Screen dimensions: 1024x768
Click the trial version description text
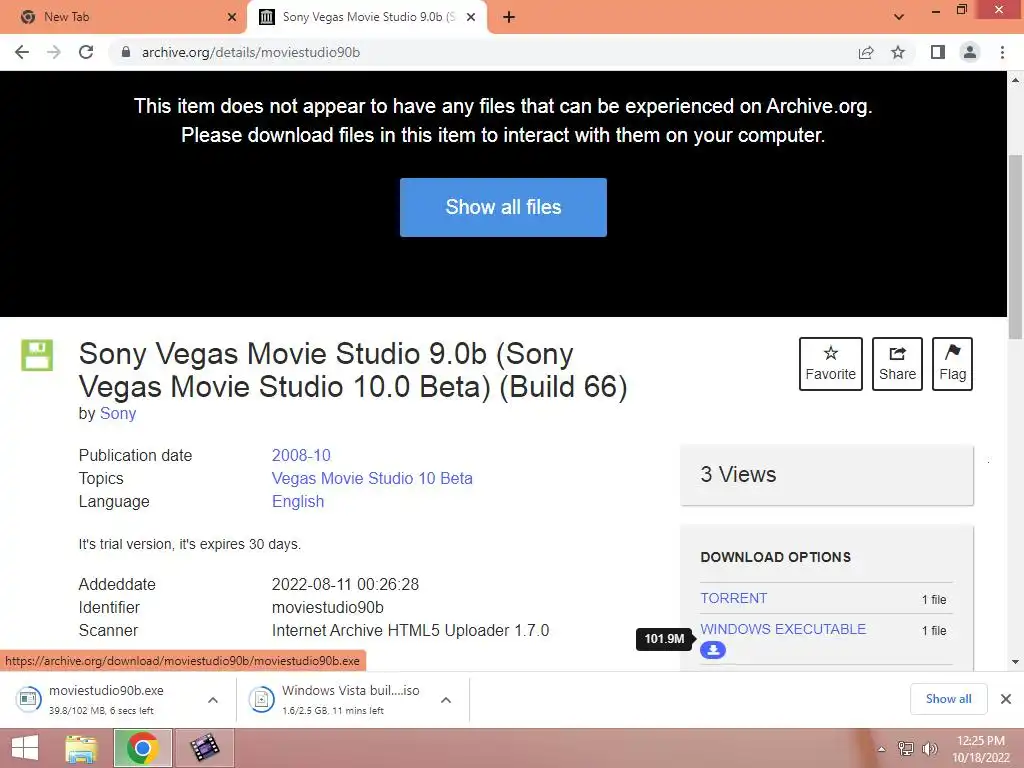190,544
